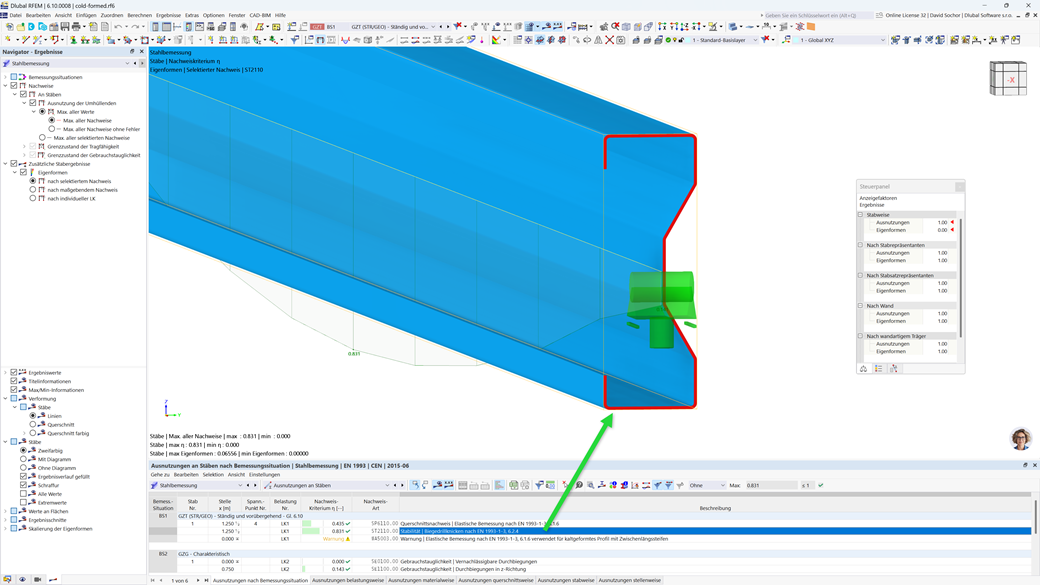Click the save (floppy disk) icon
Image resolution: width=1040 pixels, height=585 pixels.
point(65,27)
